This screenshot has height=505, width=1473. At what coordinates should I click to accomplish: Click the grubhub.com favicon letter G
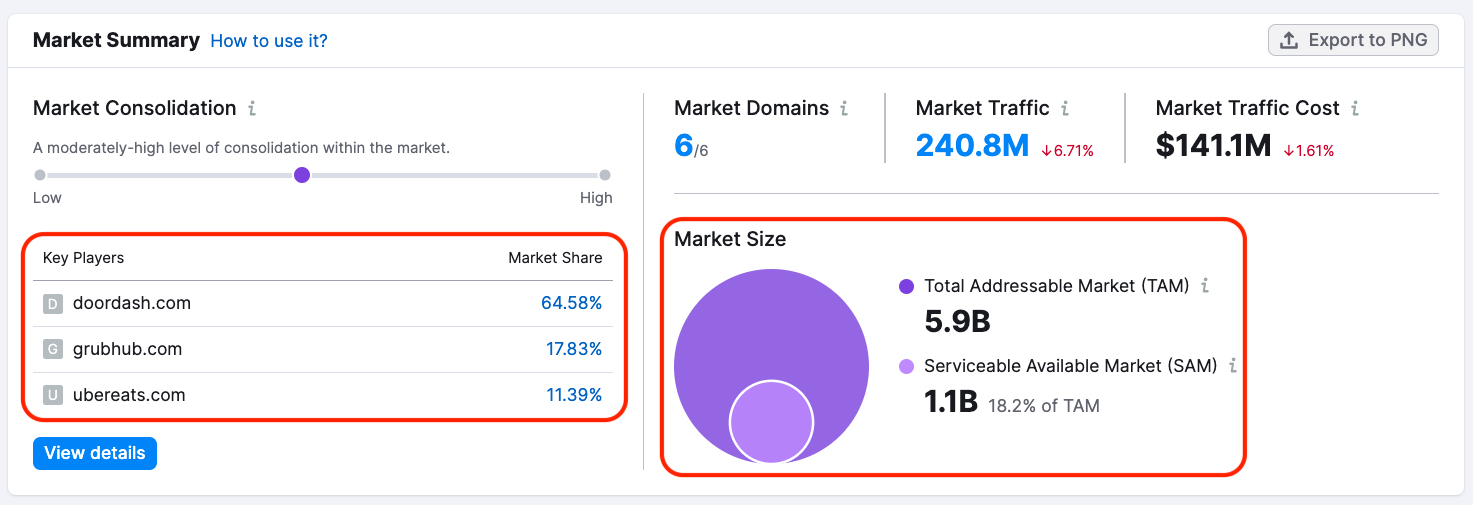(x=53, y=350)
